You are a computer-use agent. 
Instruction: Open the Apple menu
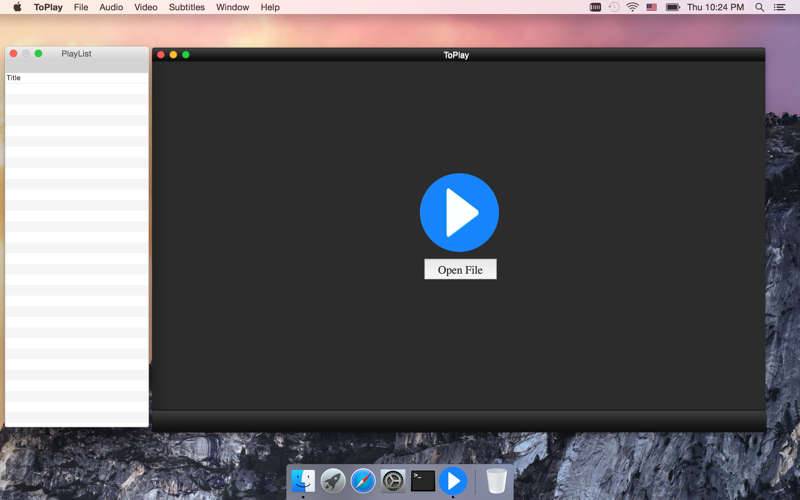(x=17, y=7)
